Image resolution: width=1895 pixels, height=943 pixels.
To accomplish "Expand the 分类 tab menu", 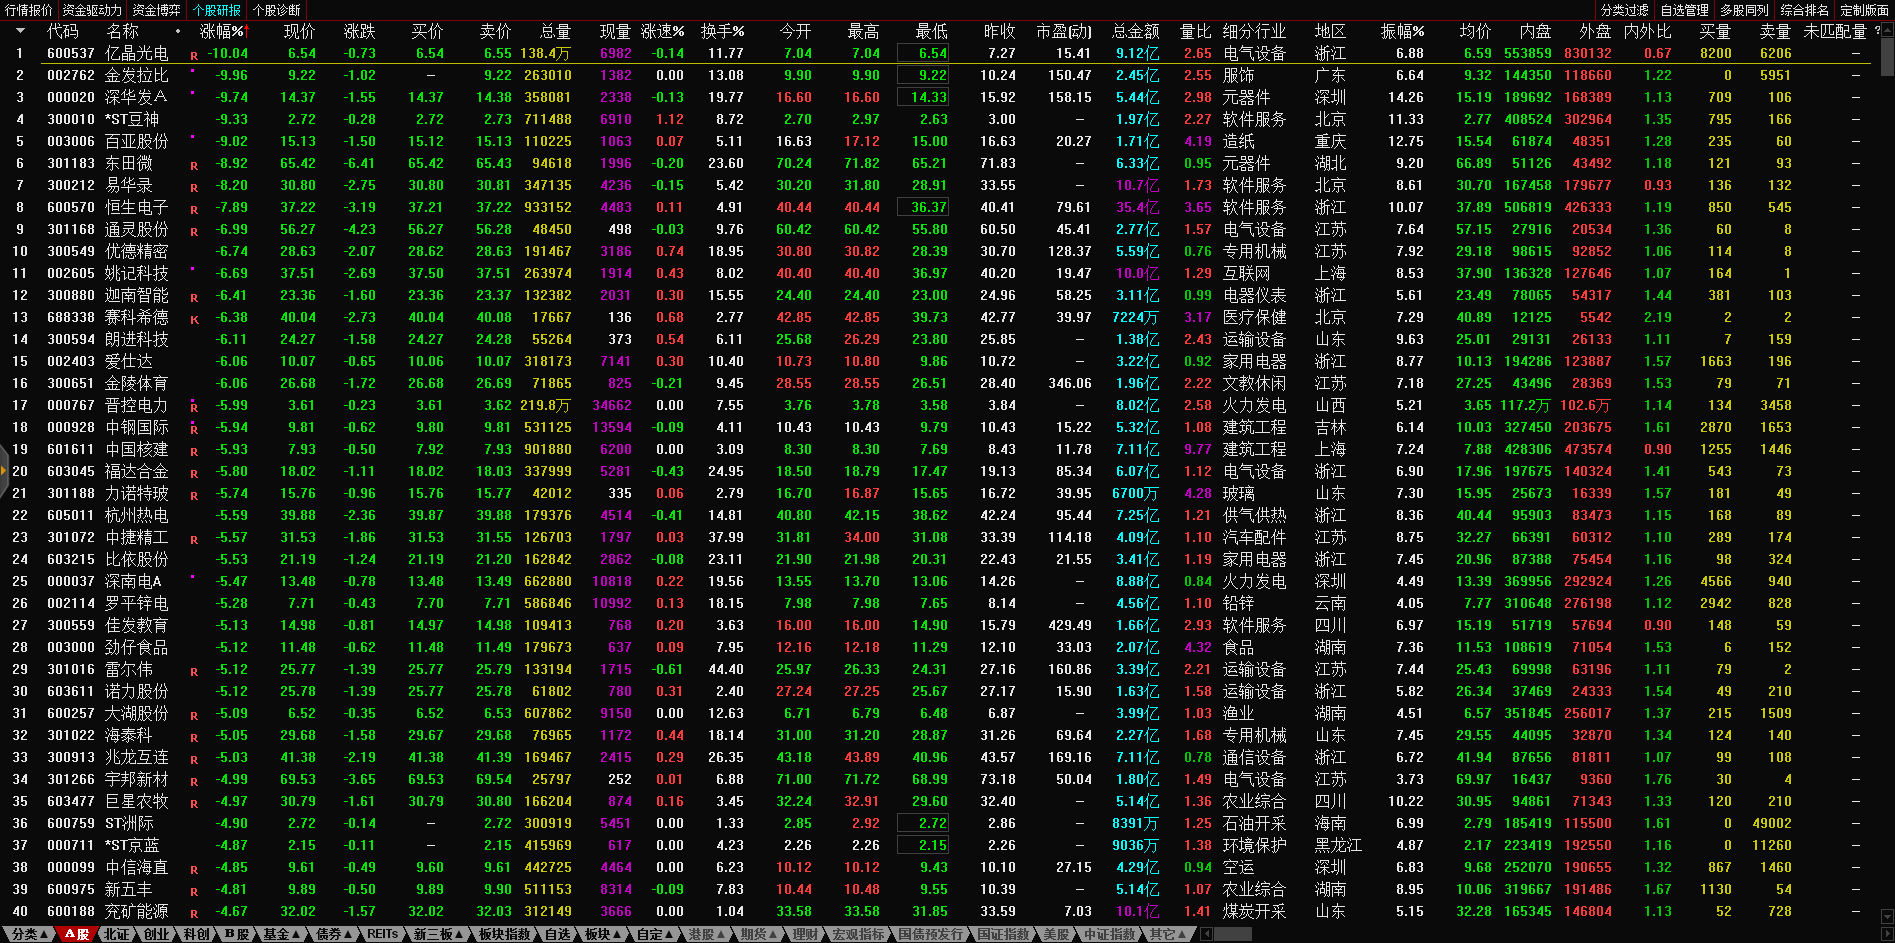I will [29, 934].
